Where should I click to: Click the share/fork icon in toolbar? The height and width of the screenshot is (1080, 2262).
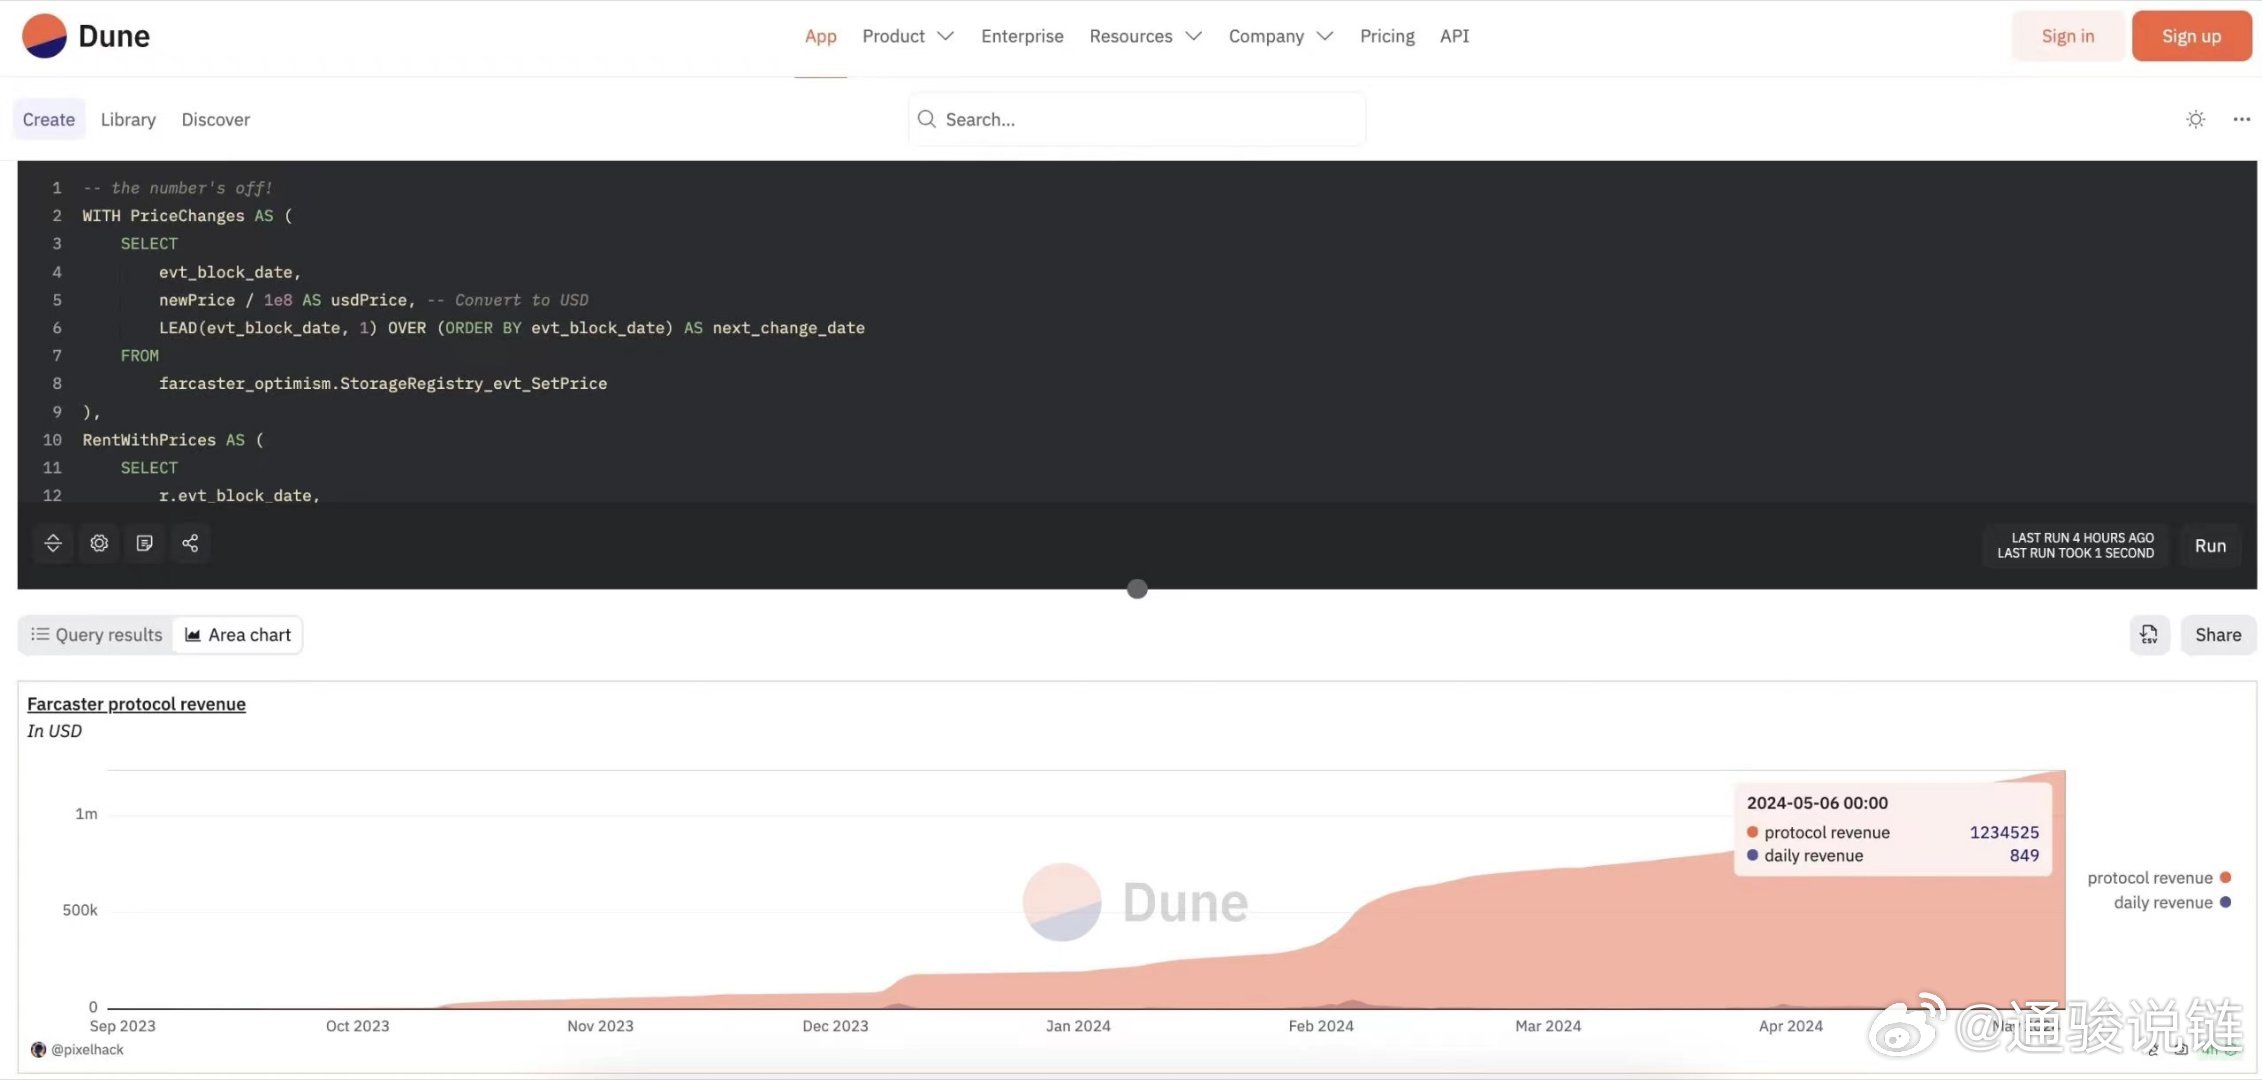click(x=189, y=544)
